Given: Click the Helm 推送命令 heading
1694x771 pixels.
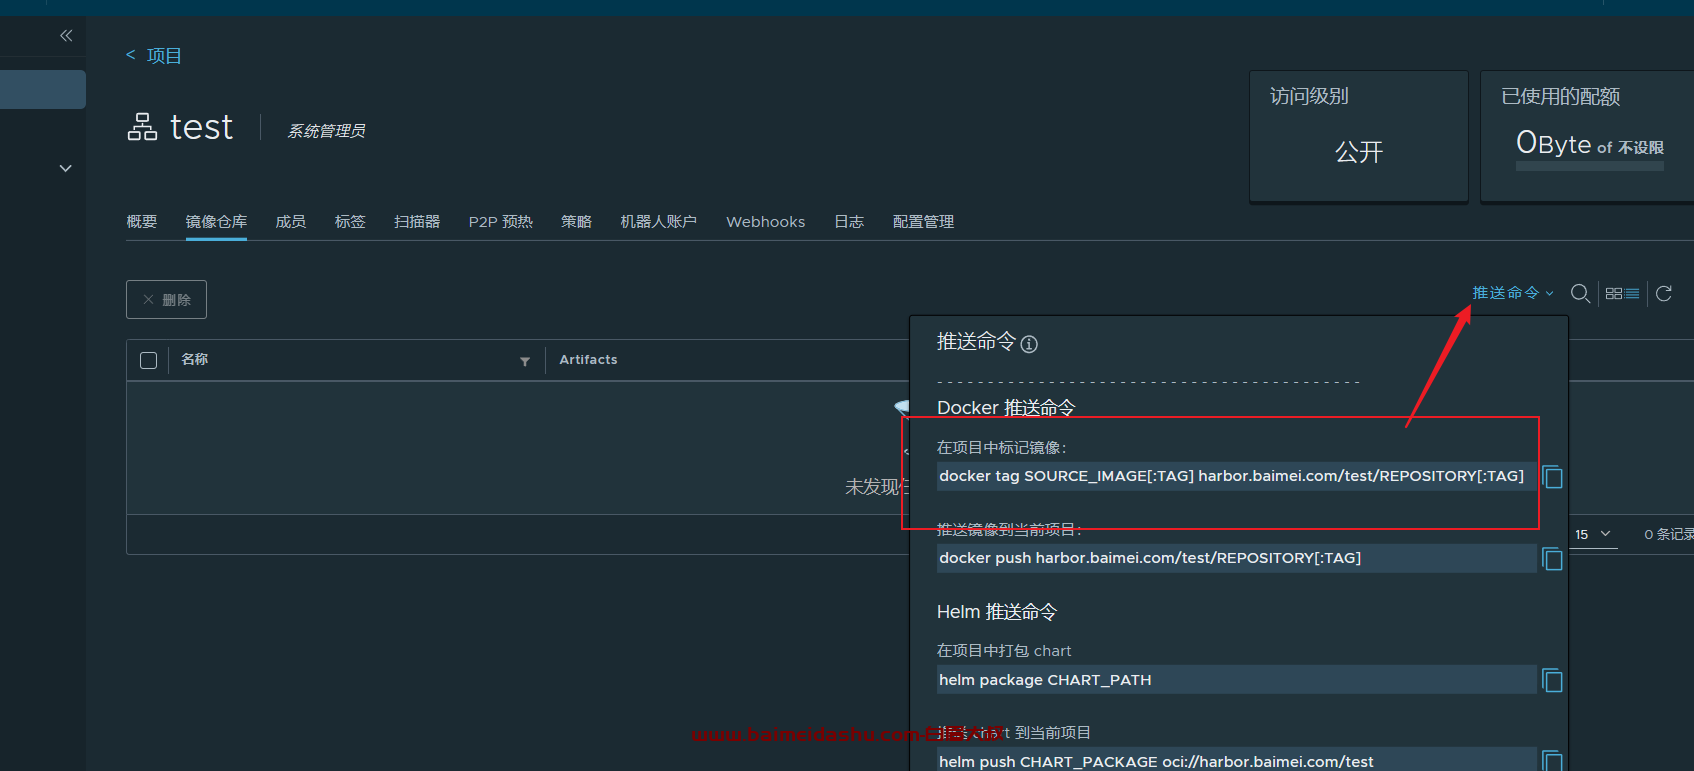Looking at the screenshot, I should click(997, 612).
